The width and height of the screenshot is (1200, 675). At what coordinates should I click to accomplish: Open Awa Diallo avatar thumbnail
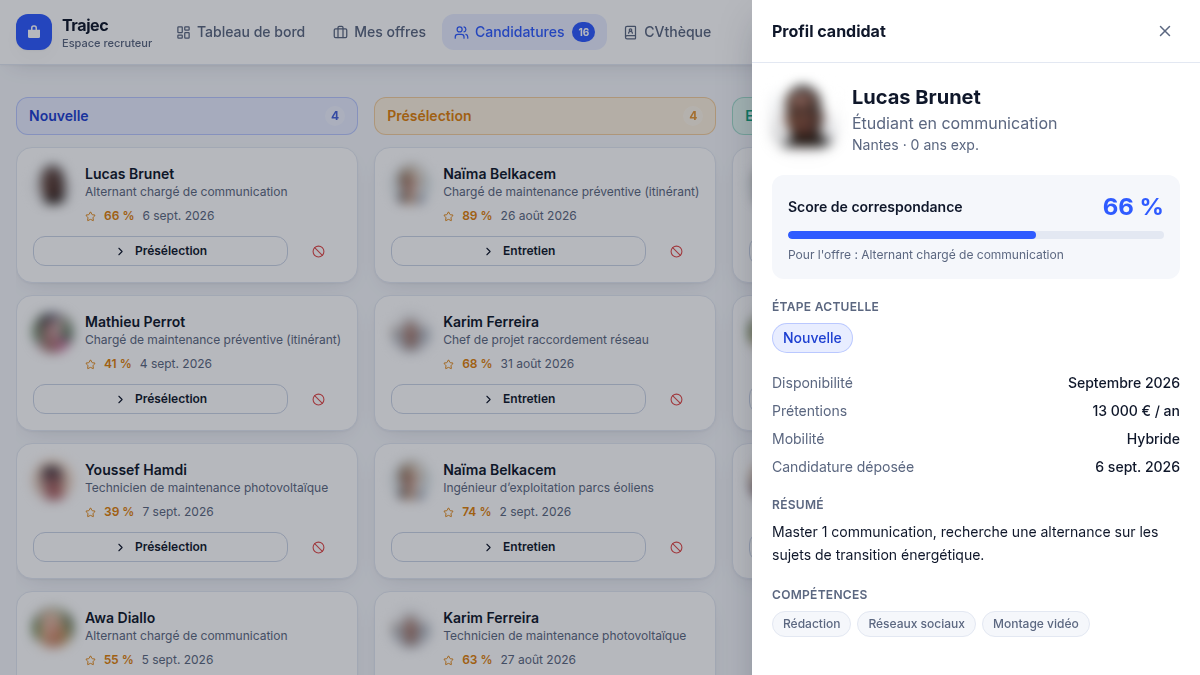53,629
